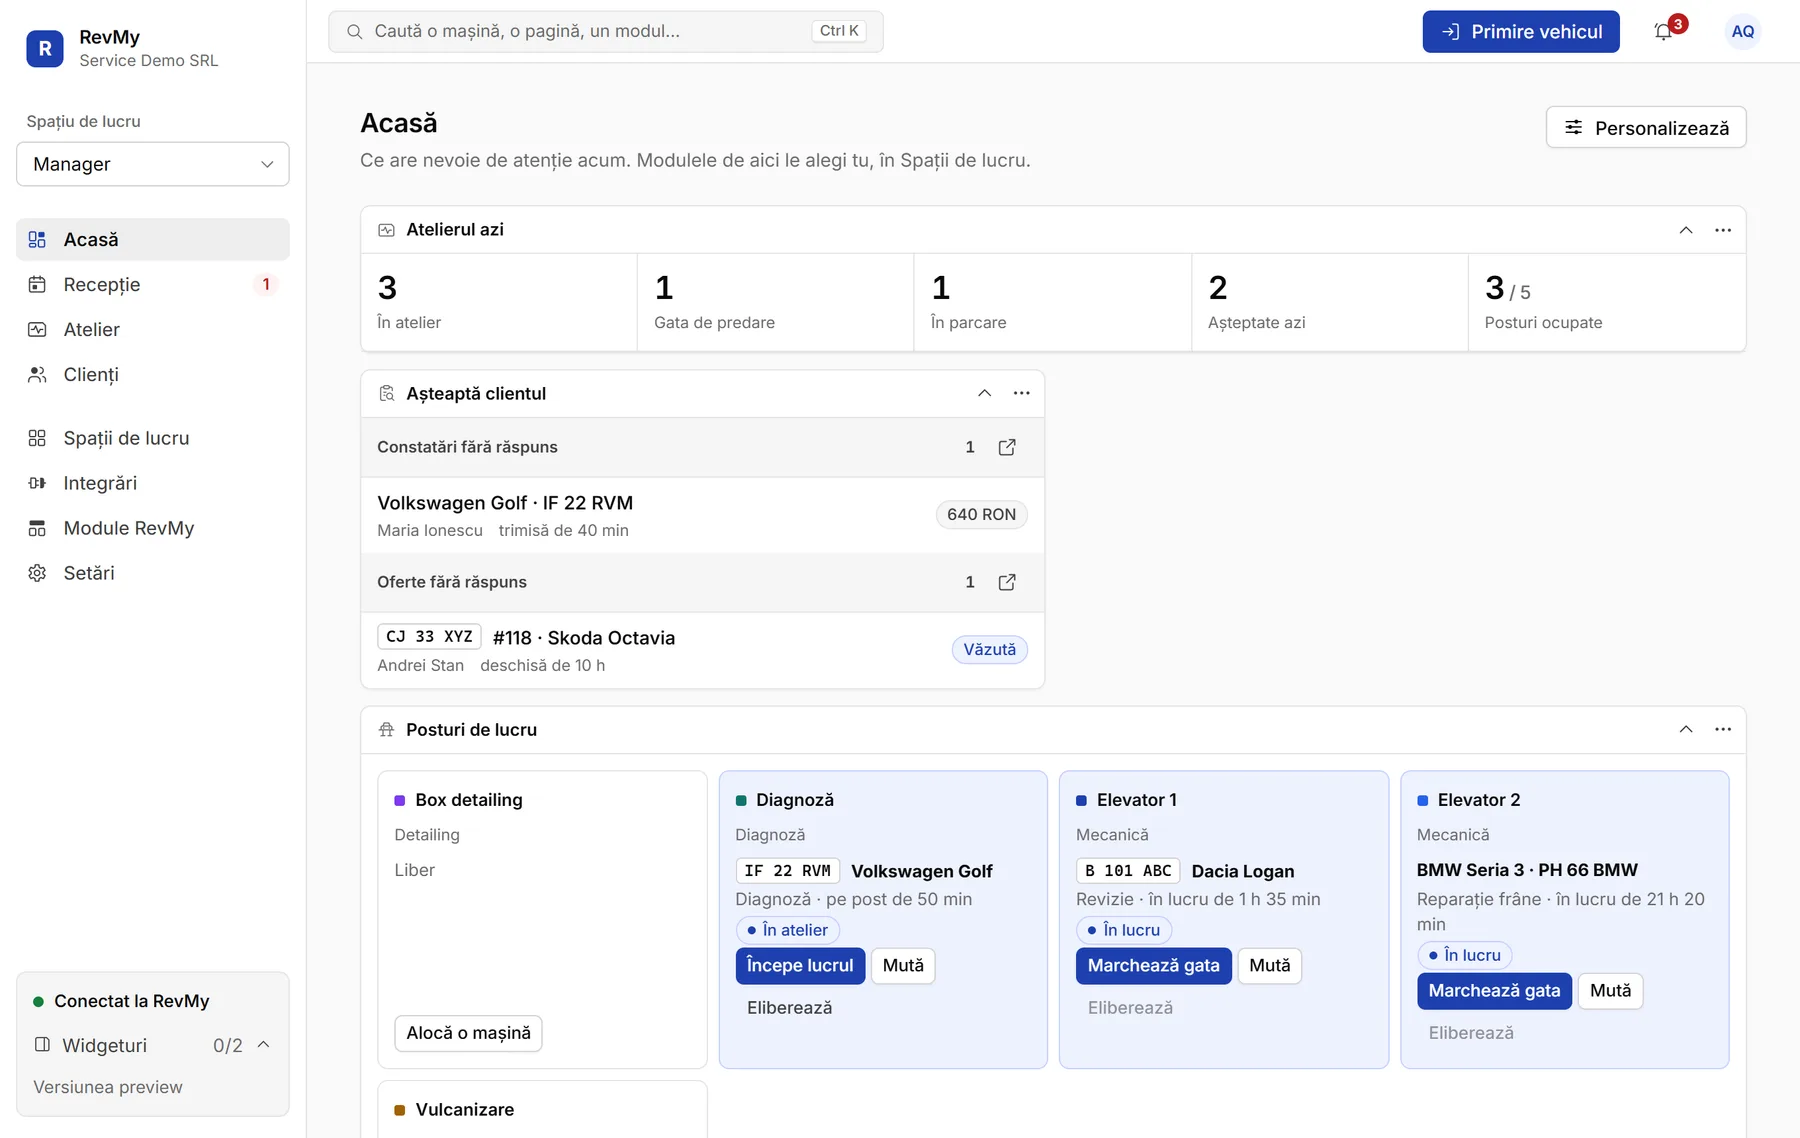
Task: Collapse the Așteaptă clientul widget
Action: (x=984, y=393)
